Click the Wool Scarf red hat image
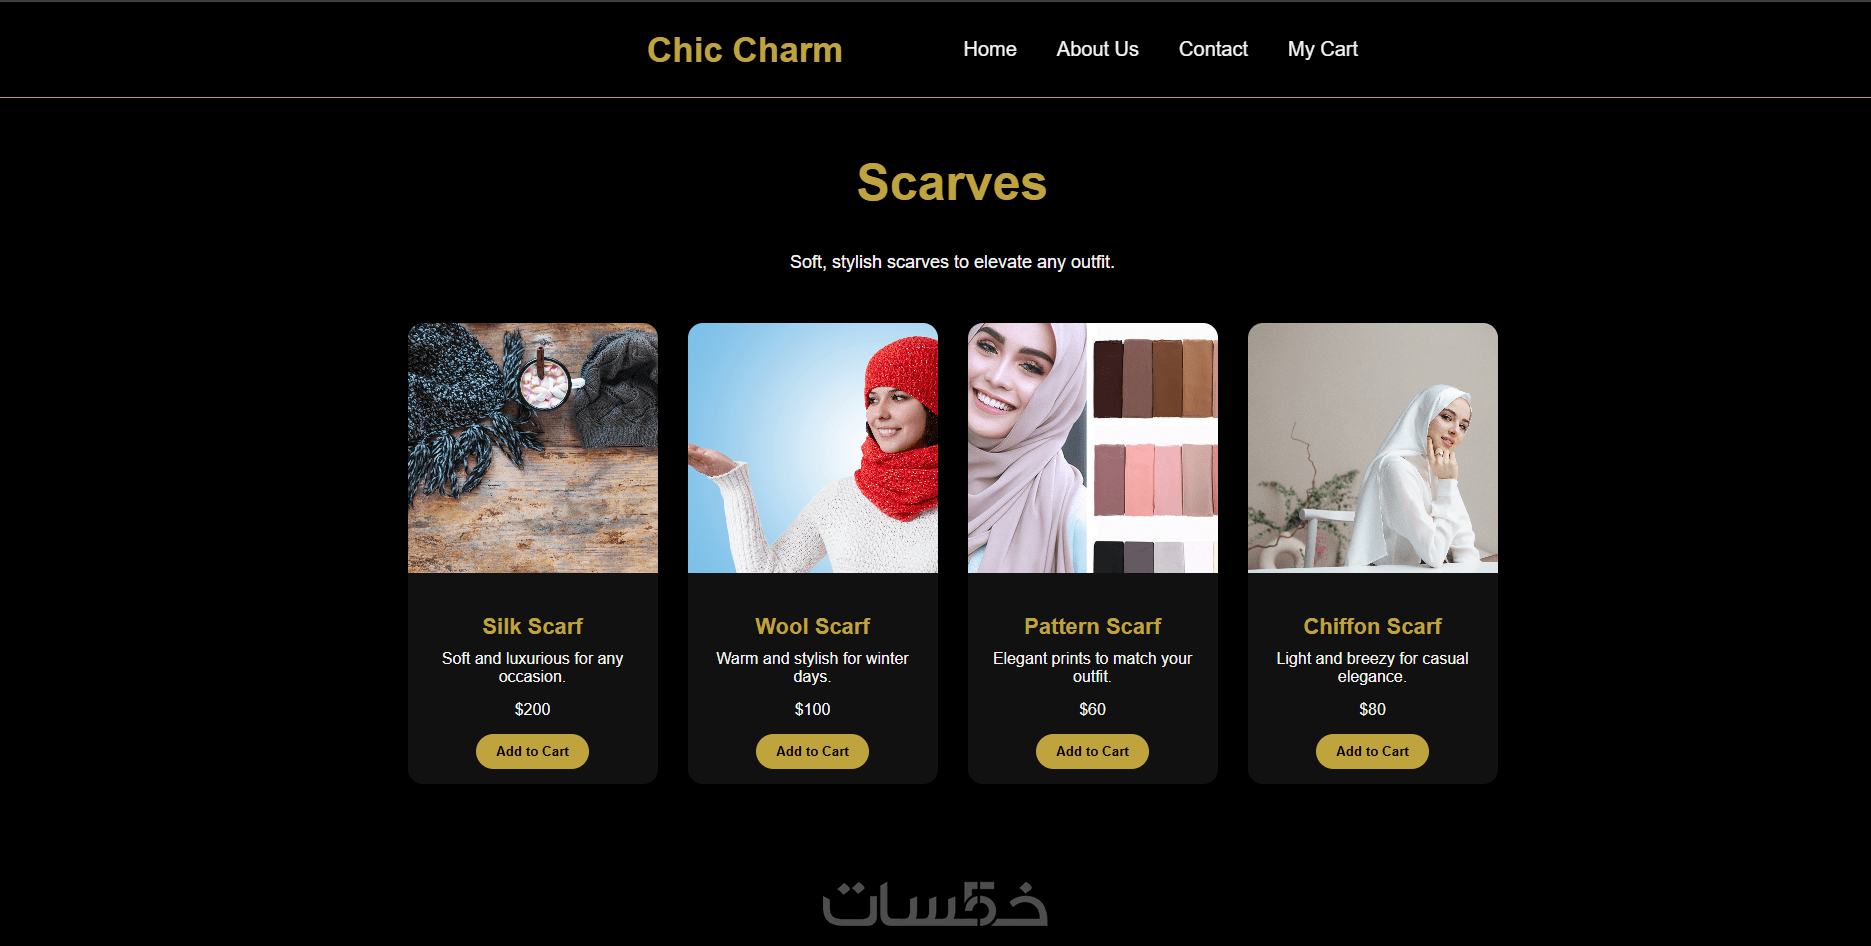This screenshot has height=946, width=1871. click(813, 448)
